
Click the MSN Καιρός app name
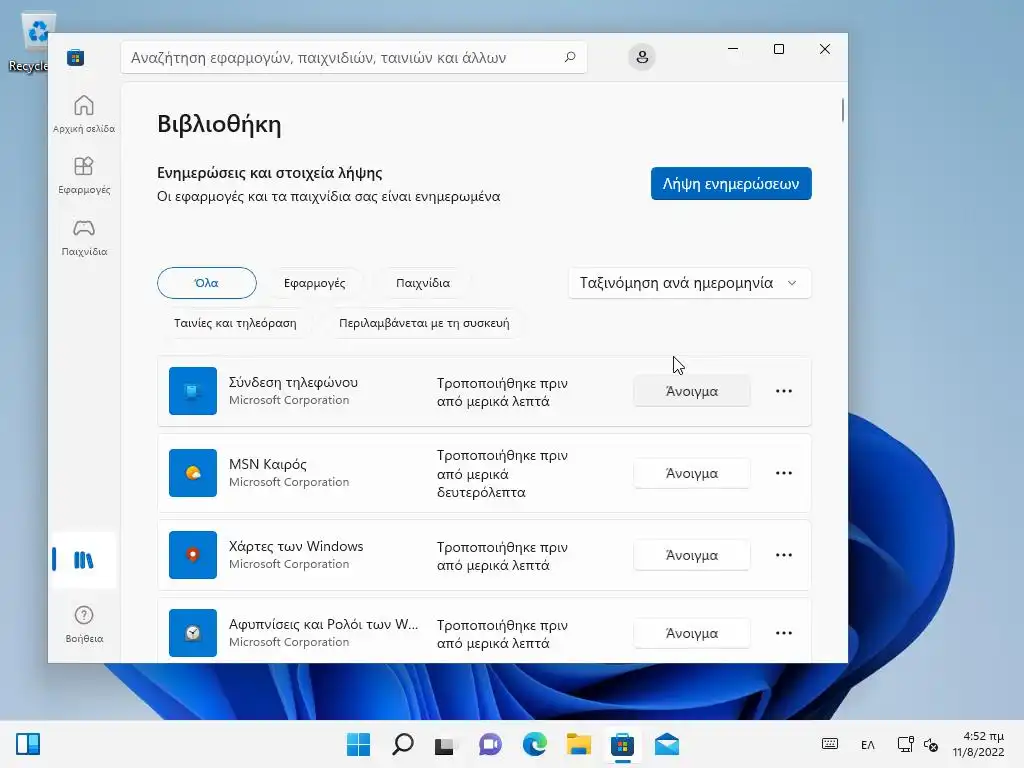pos(268,464)
